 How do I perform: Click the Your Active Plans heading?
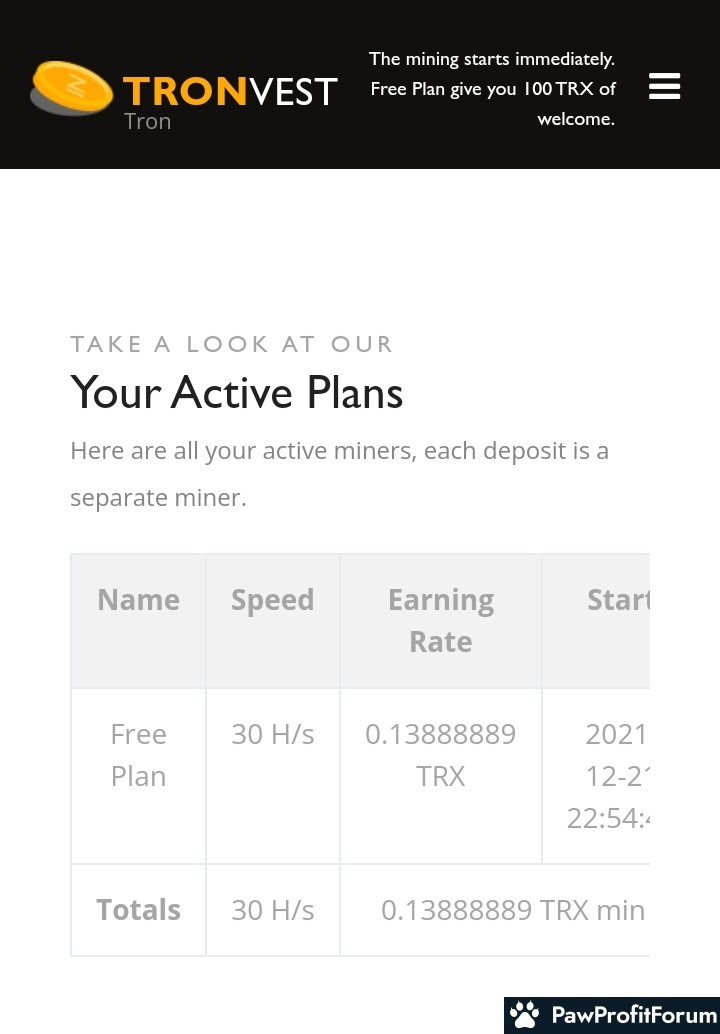(236, 392)
